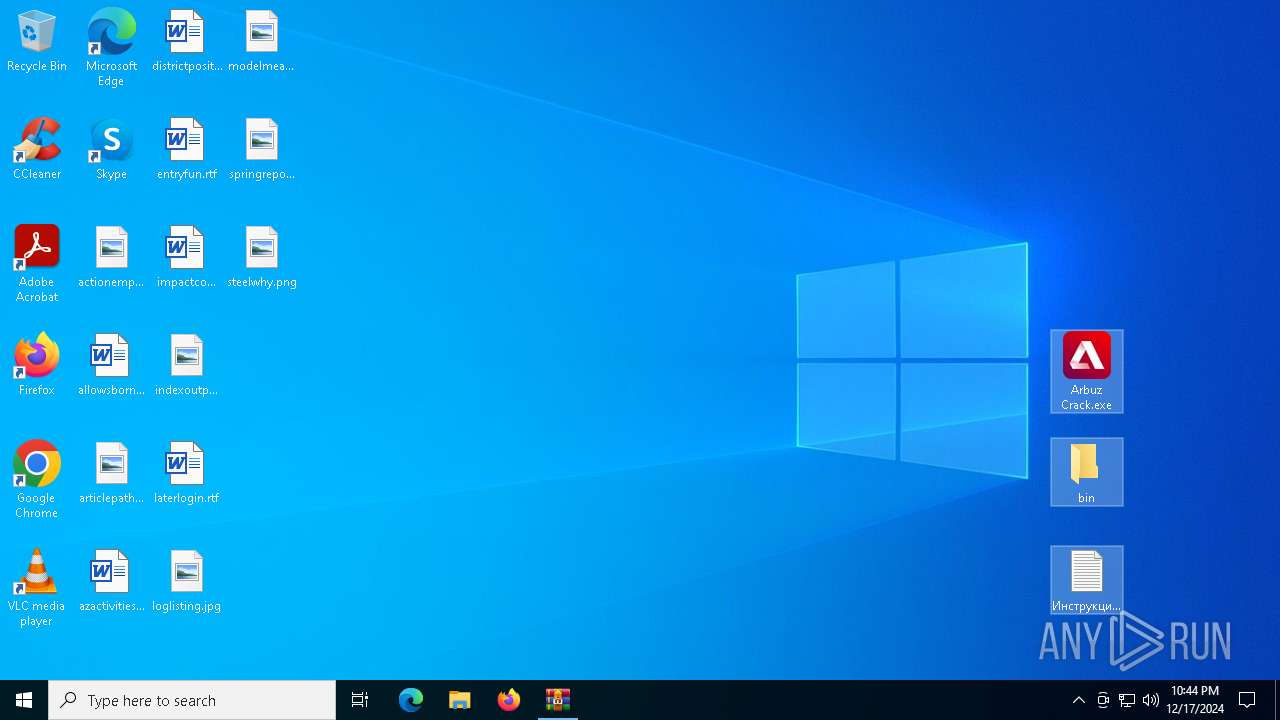This screenshot has width=1280, height=720.
Task: Click the meet now tray icon
Action: pyautogui.click(x=1103, y=700)
